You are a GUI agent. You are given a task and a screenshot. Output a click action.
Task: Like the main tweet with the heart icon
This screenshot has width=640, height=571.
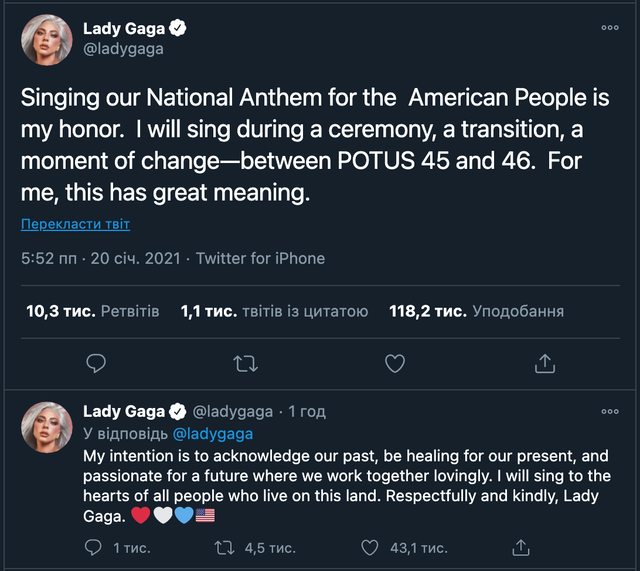(395, 362)
